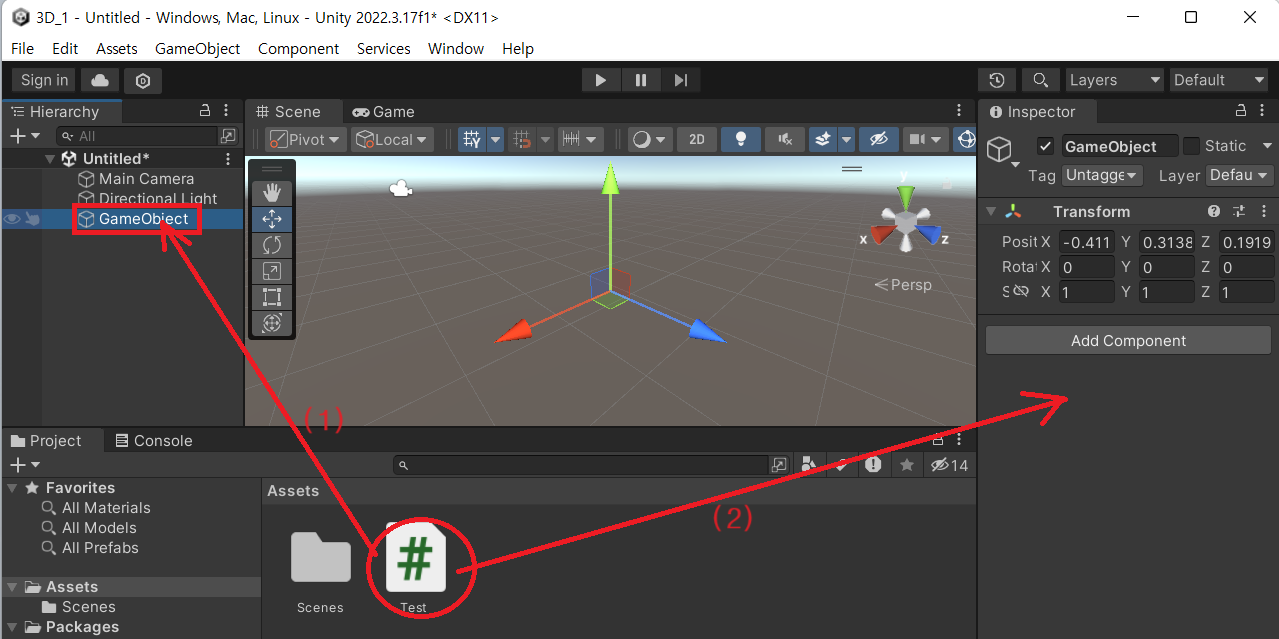Open scene Camera settings dropdown
The width and height of the screenshot is (1279, 639).
(x=926, y=140)
